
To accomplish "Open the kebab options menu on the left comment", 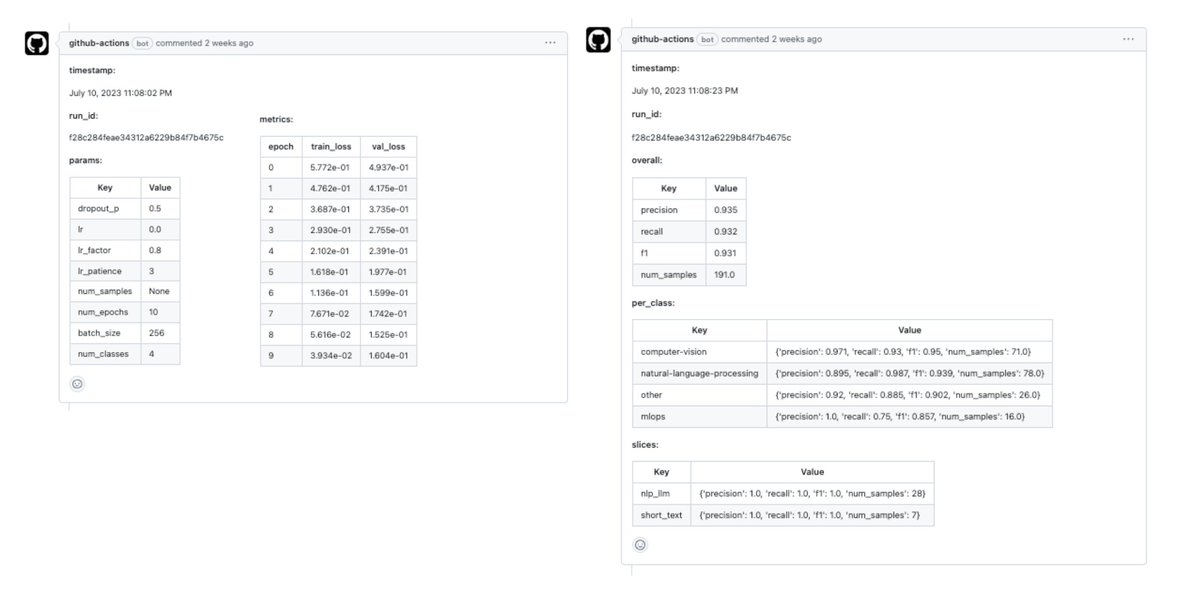I will (x=549, y=41).
